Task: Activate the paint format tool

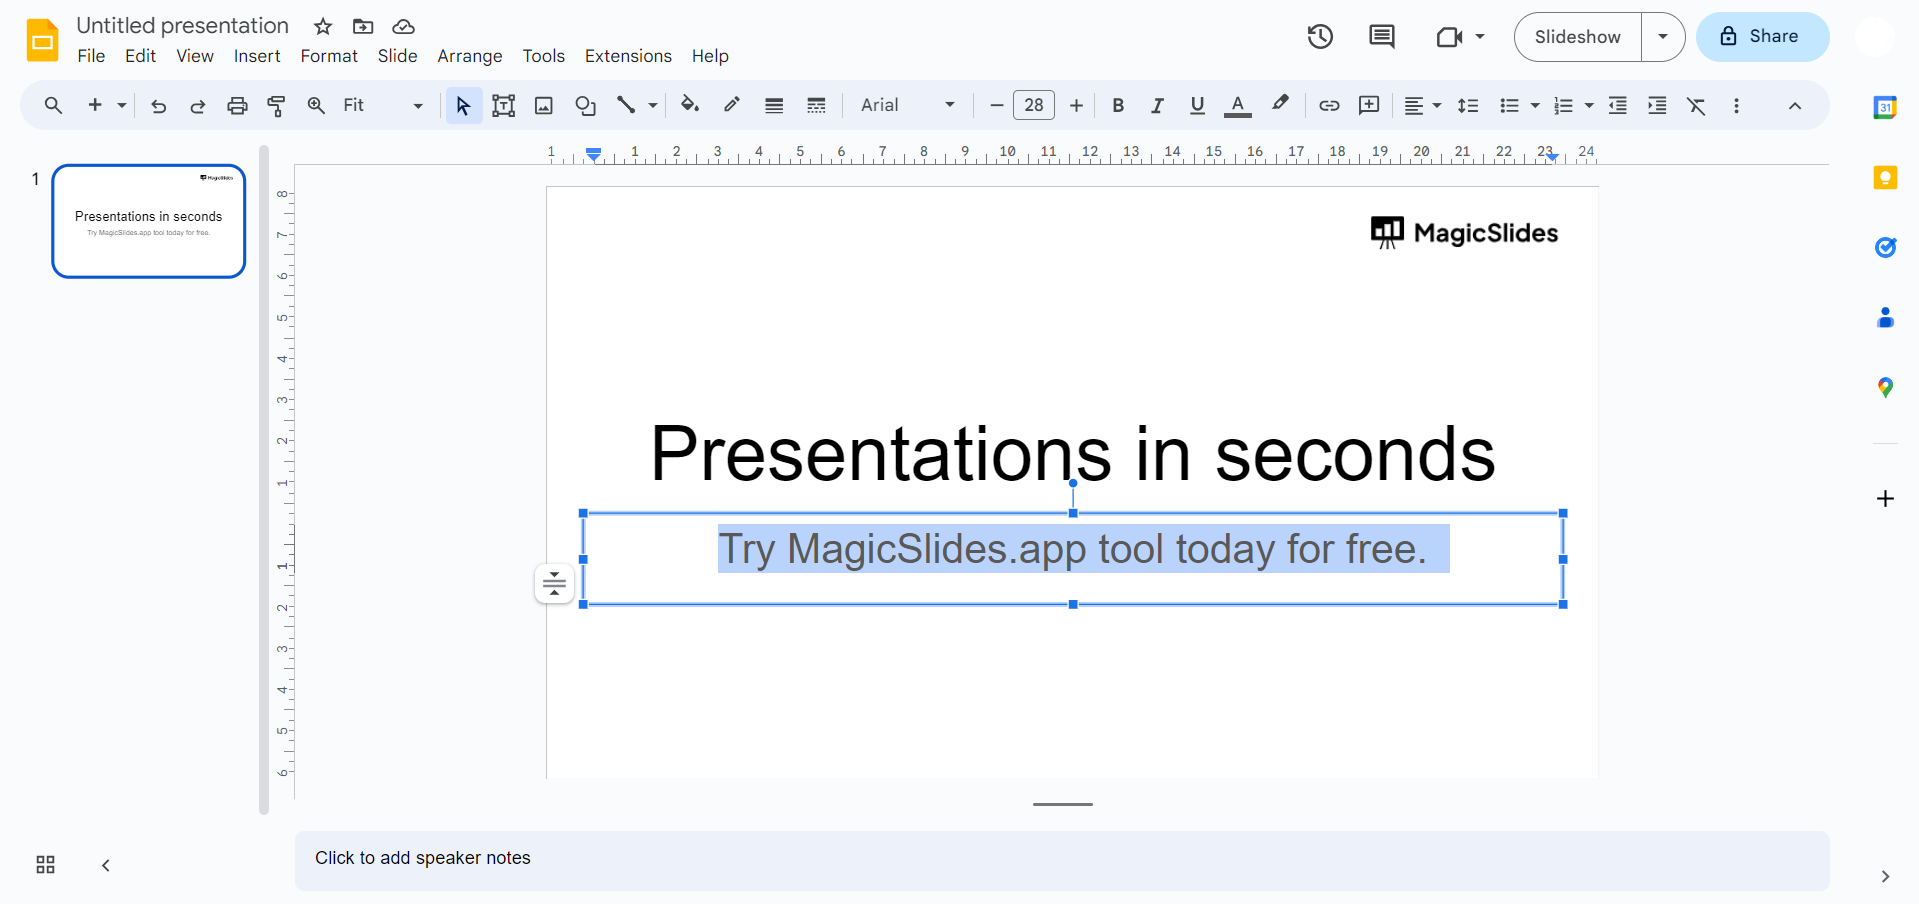Action: pos(277,105)
